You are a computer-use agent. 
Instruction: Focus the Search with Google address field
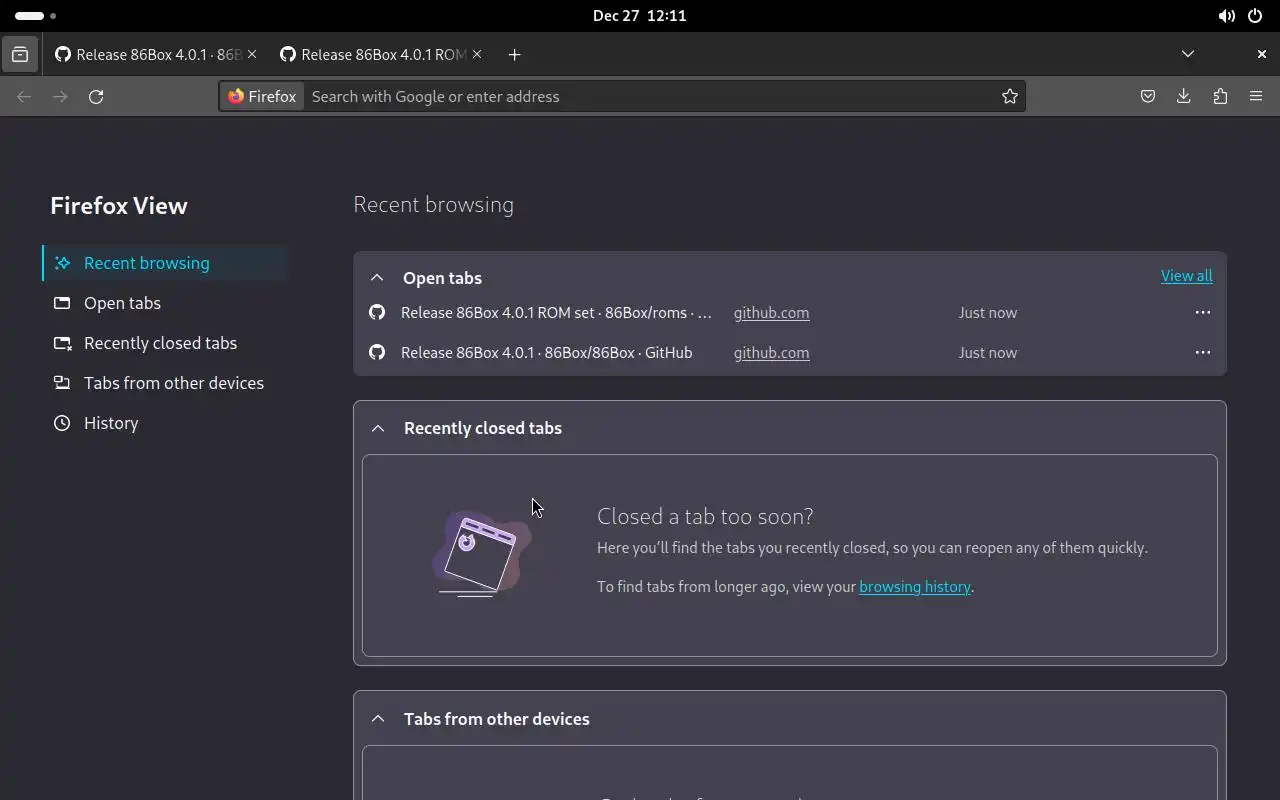click(650, 97)
